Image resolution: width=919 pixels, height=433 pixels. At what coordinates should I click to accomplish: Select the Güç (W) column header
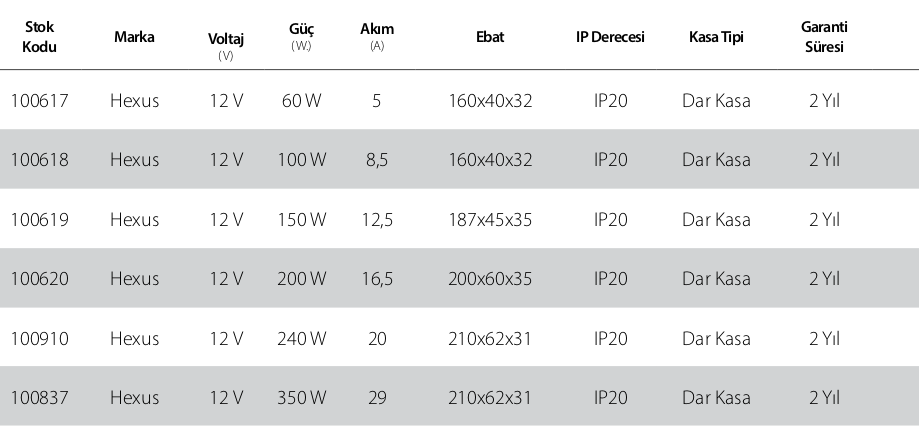click(301, 37)
